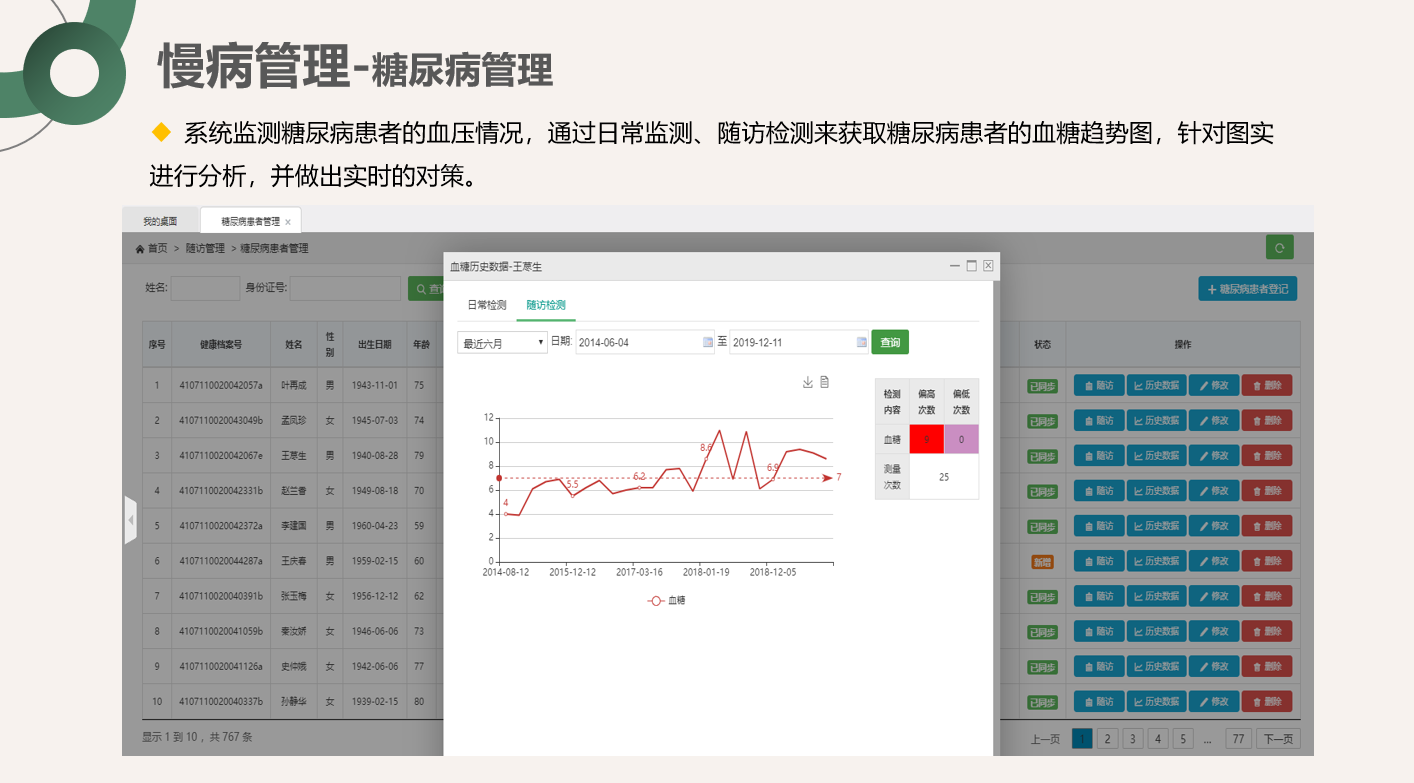Go to page 4 in pagination
The height and width of the screenshot is (783, 1414).
click(1157, 739)
